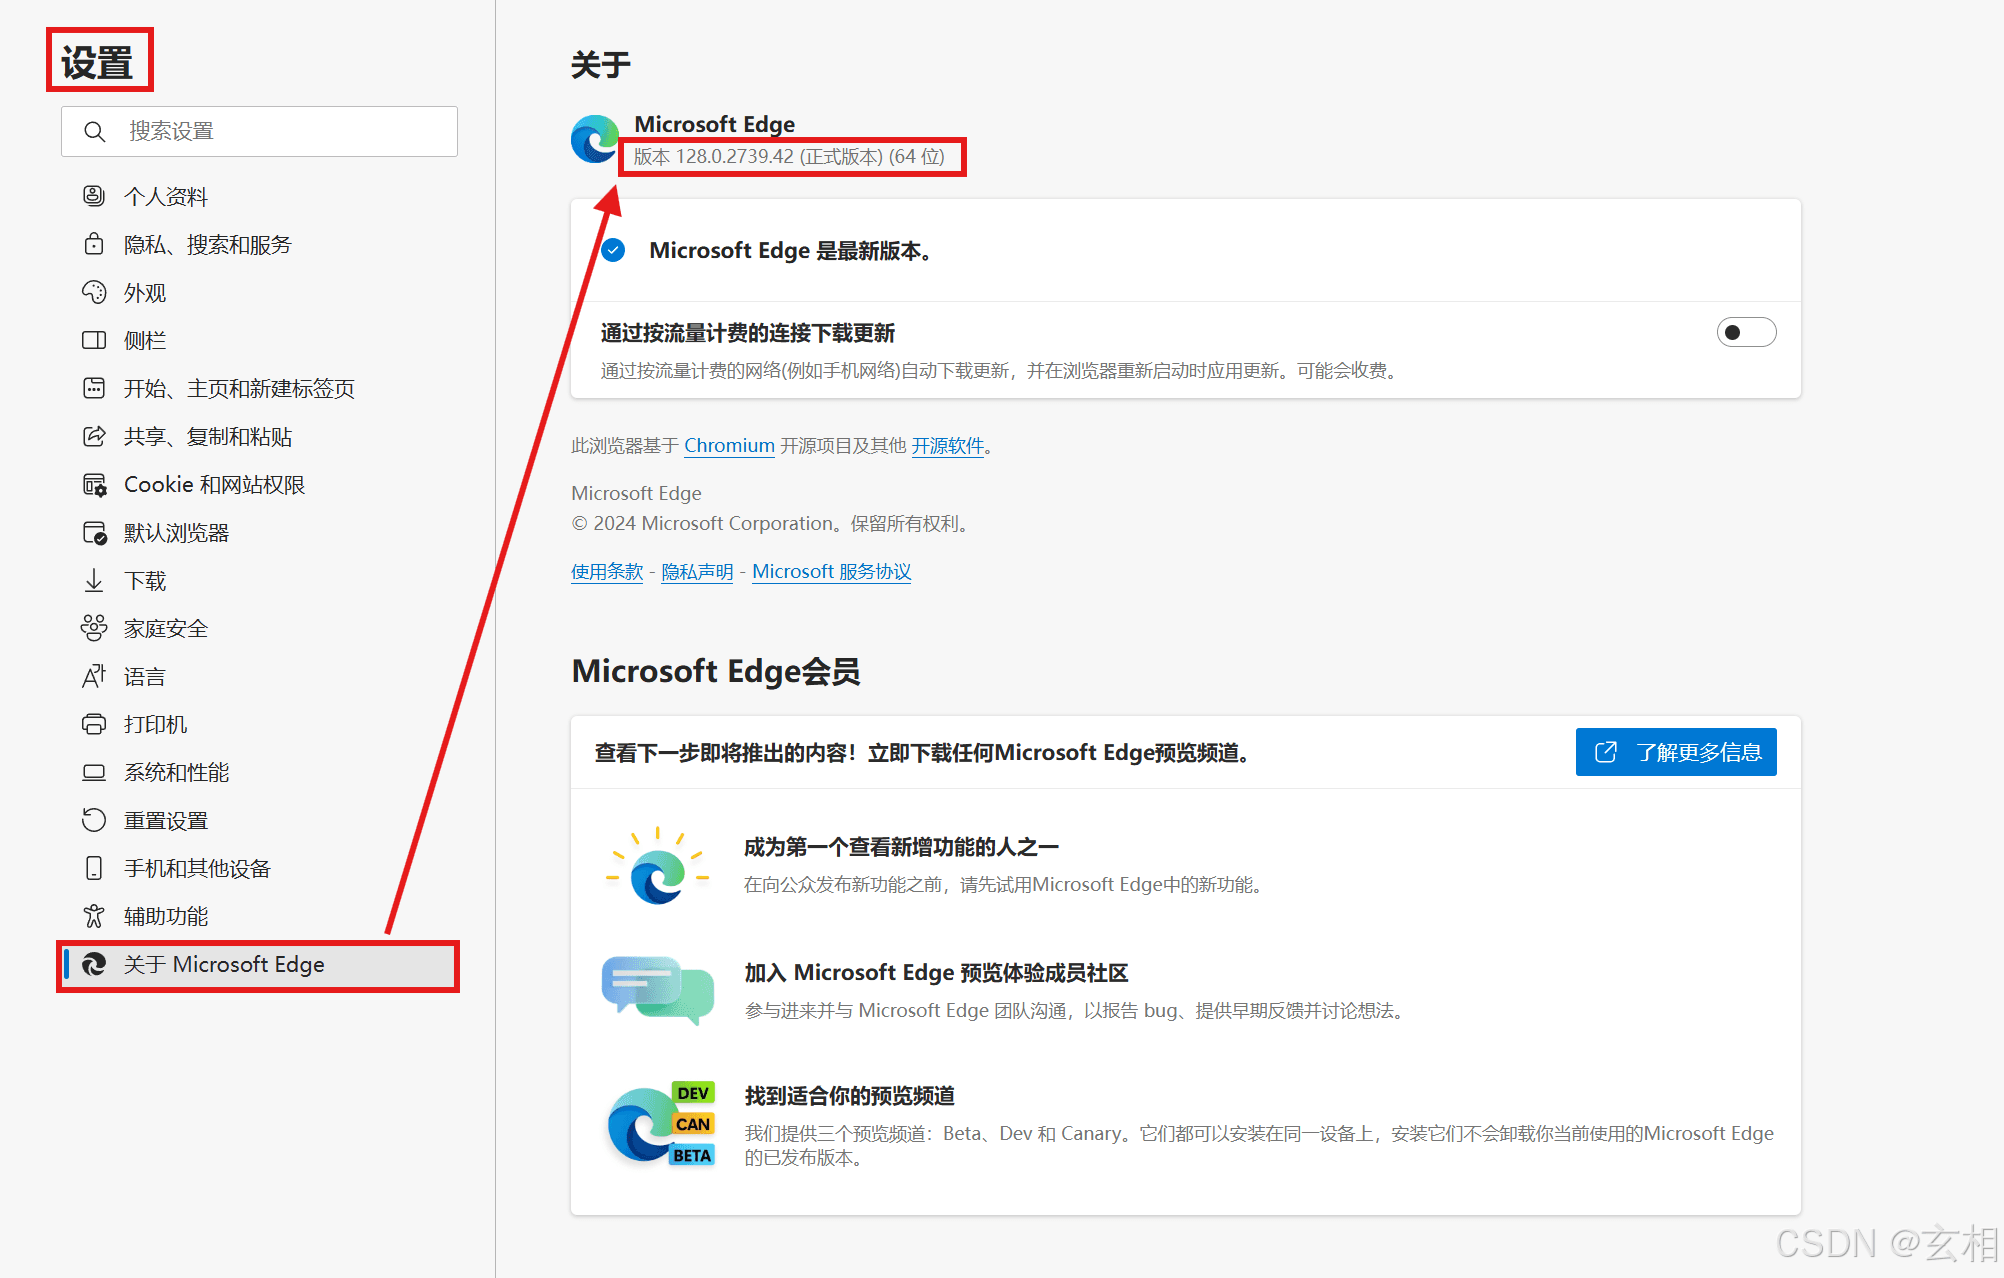Toggle metered connection update download switch

tap(1745, 333)
